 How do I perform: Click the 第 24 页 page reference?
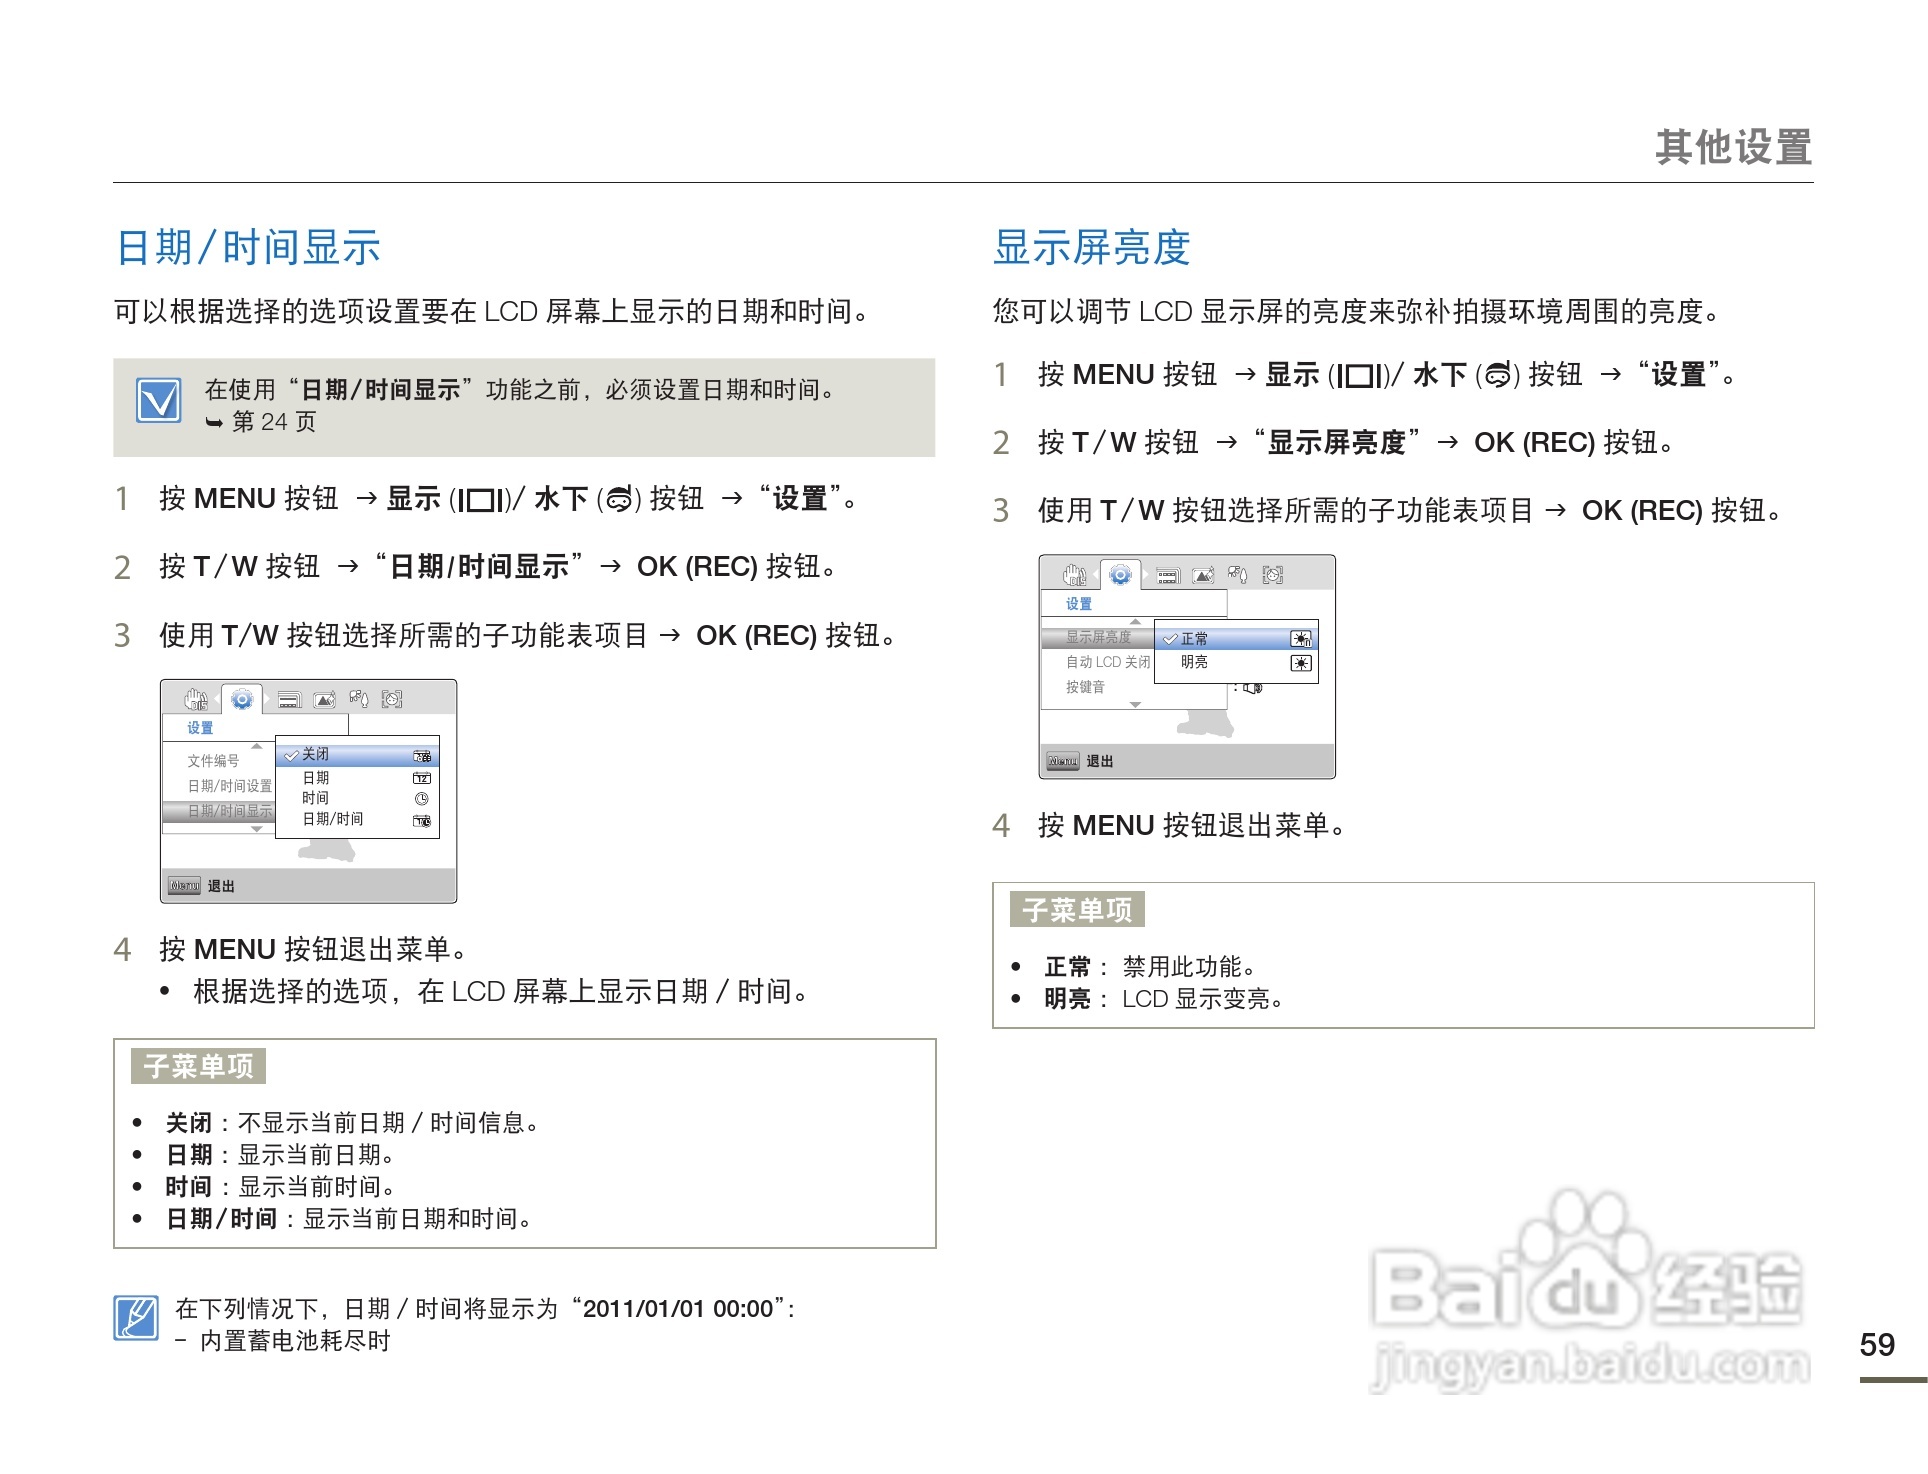click(x=274, y=422)
